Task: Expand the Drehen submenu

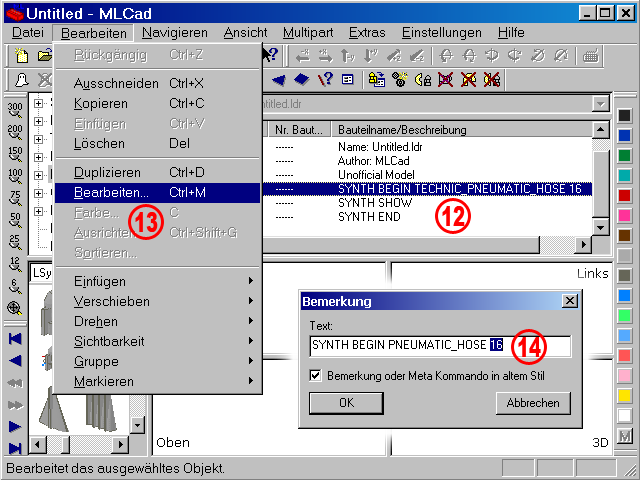Action: click(x=157, y=321)
